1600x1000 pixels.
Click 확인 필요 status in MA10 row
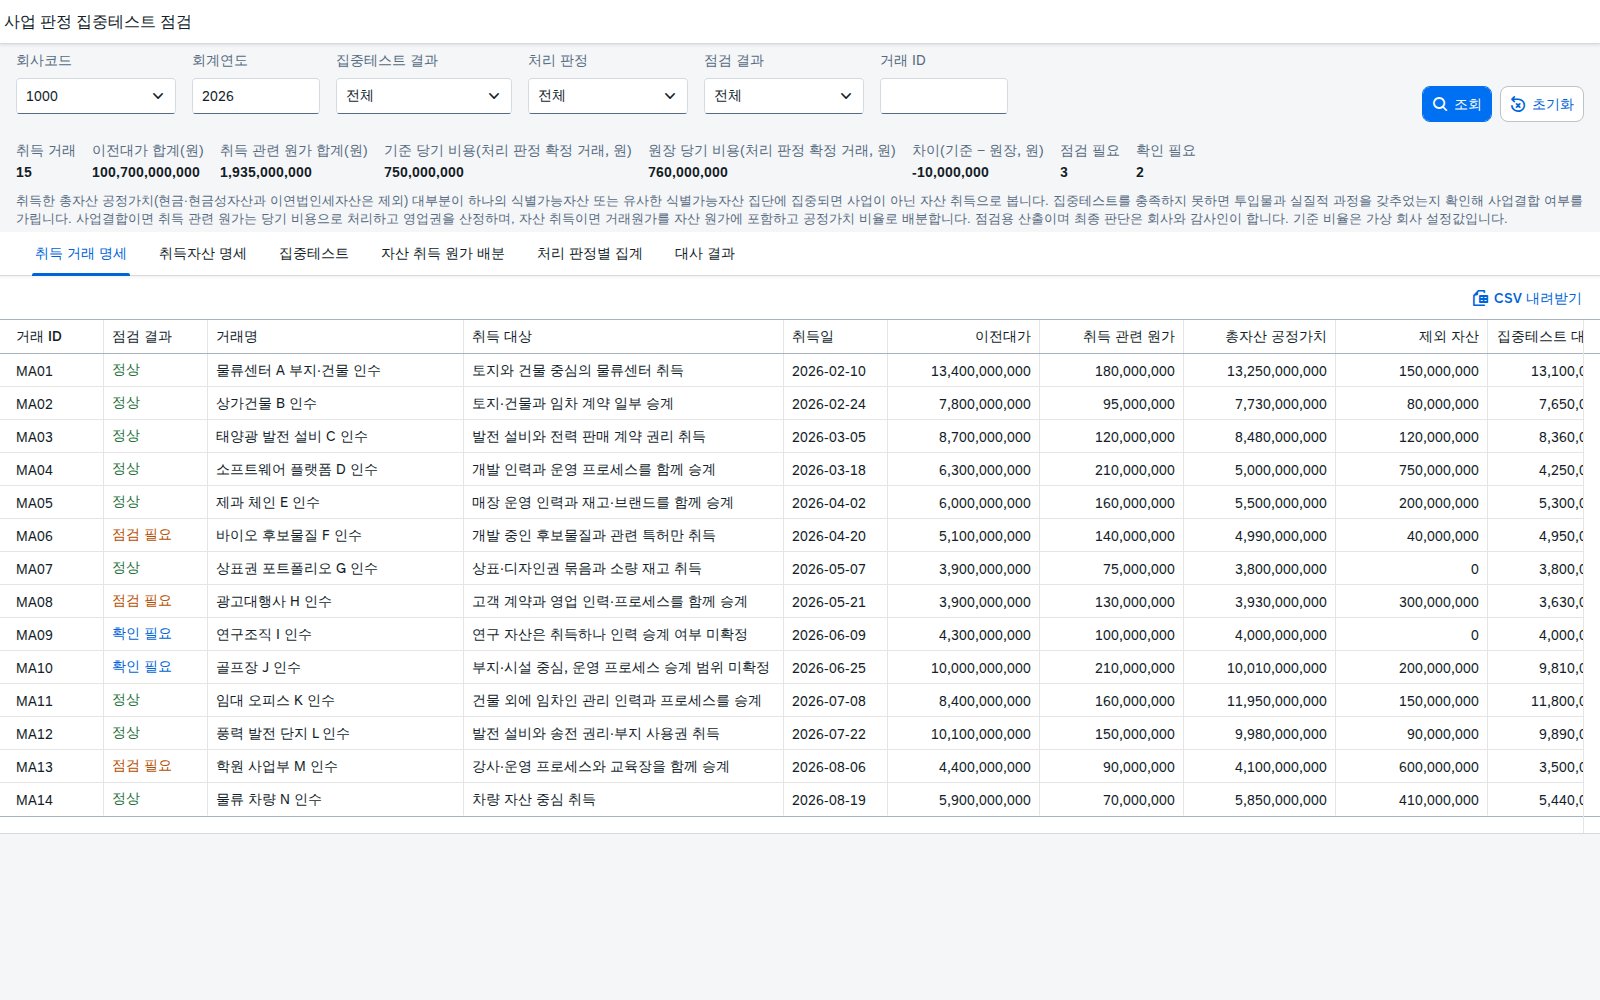142,667
